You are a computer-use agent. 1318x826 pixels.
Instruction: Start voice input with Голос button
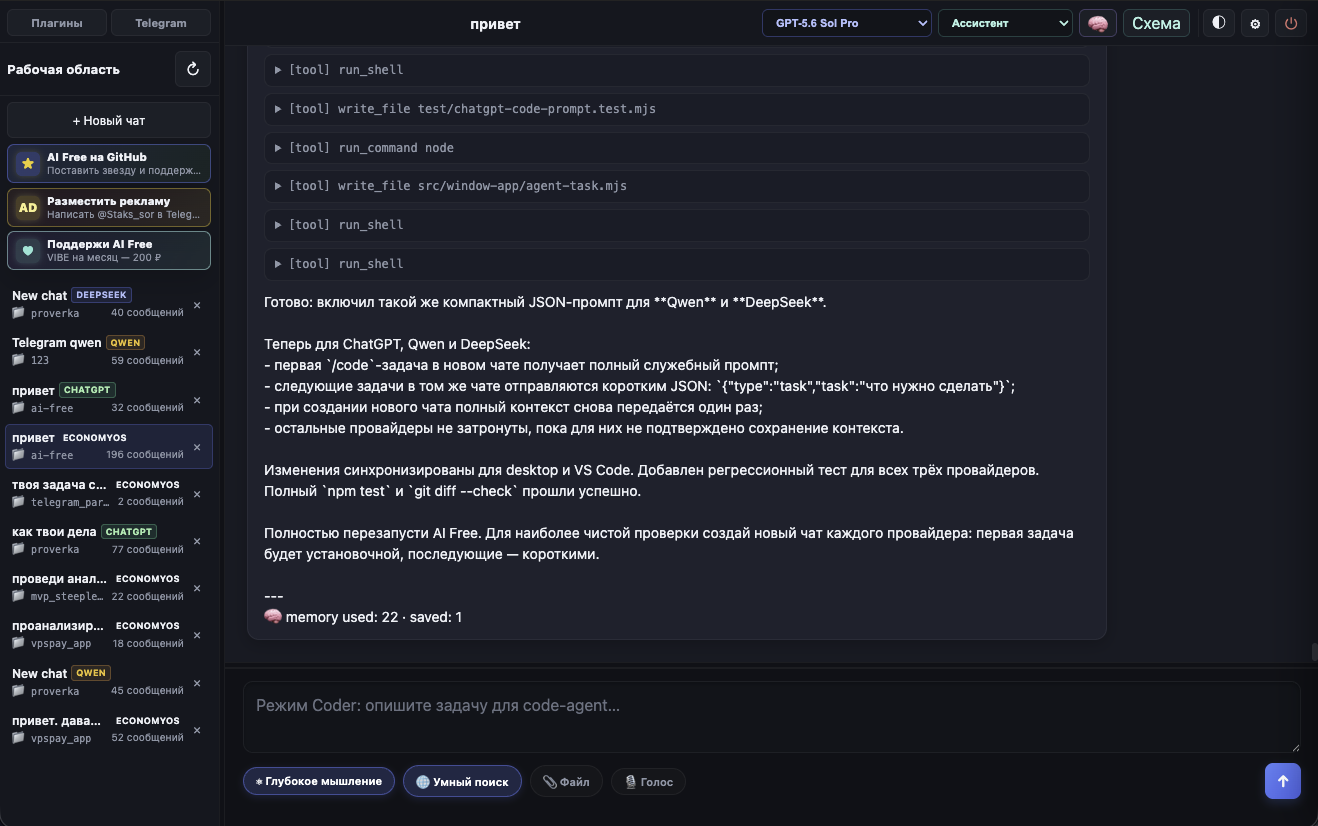[648, 782]
